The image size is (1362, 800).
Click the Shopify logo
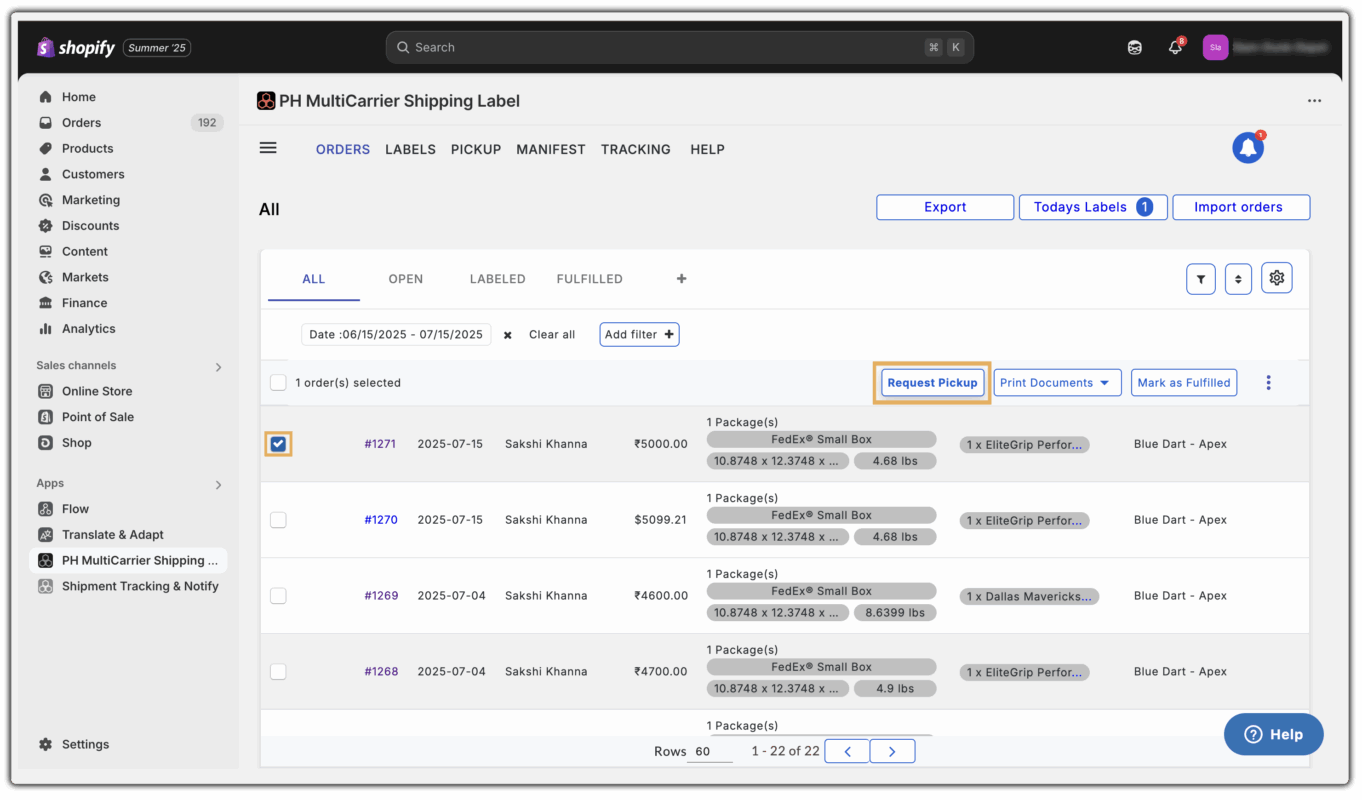(76, 47)
